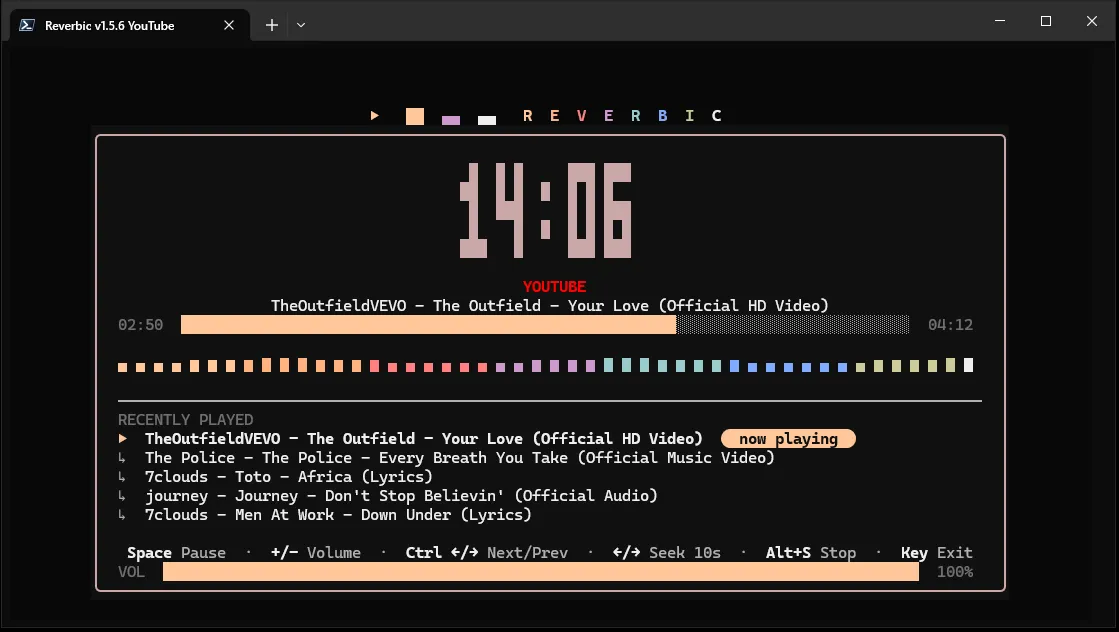Image resolution: width=1119 pixels, height=632 pixels.
Task: Select the Reverbic v1.5.6 YouTube tab
Action: pyautogui.click(x=130, y=25)
